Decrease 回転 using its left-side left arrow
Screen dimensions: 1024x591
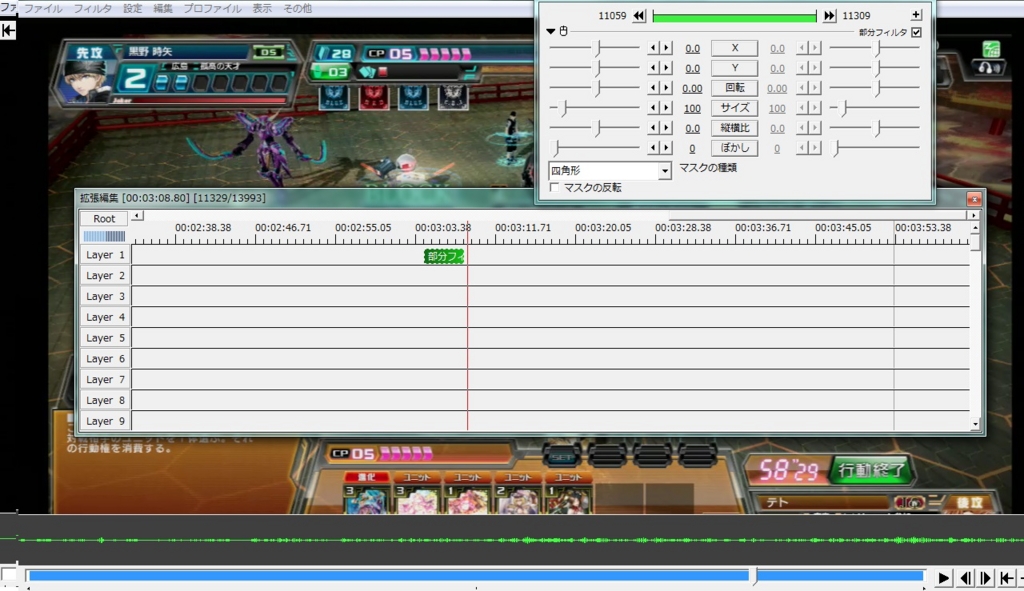point(653,88)
